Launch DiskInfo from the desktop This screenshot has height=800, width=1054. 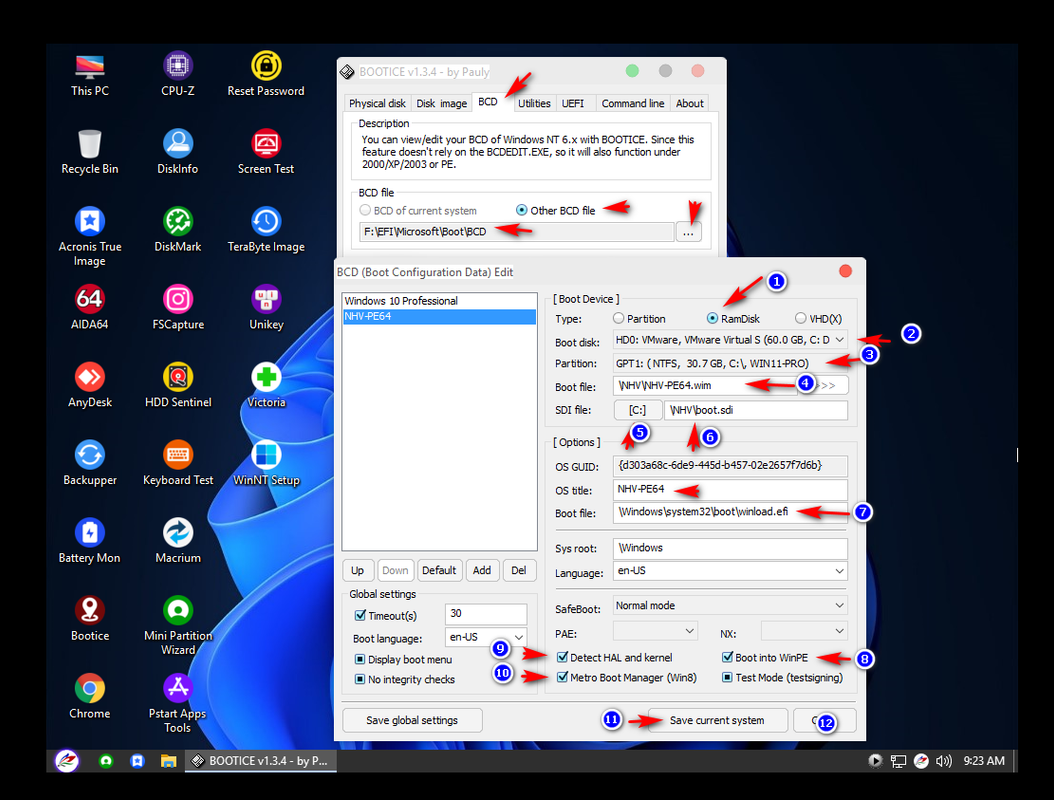coord(177,153)
